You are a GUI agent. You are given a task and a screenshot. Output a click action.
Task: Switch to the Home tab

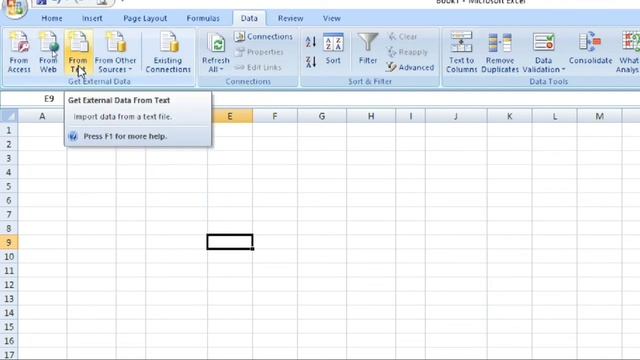point(52,18)
